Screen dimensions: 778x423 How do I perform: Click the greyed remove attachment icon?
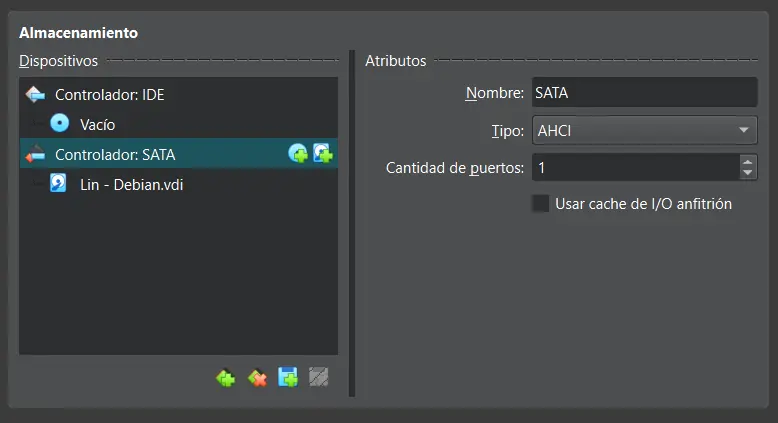point(319,377)
